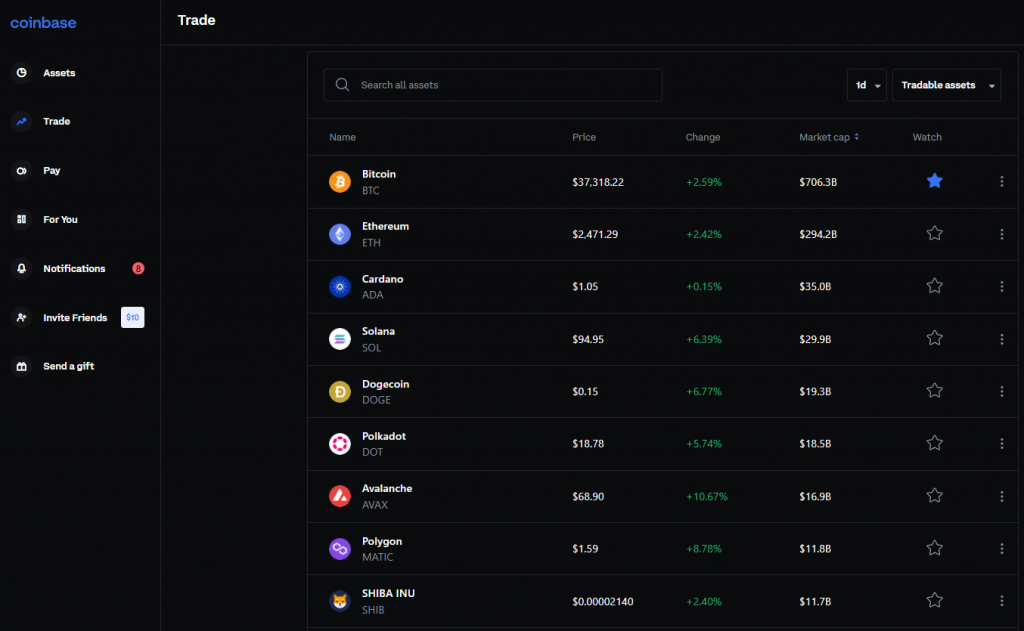Click the Polkadot coin icon
Viewport: 1024px width, 631px height.
coord(340,444)
